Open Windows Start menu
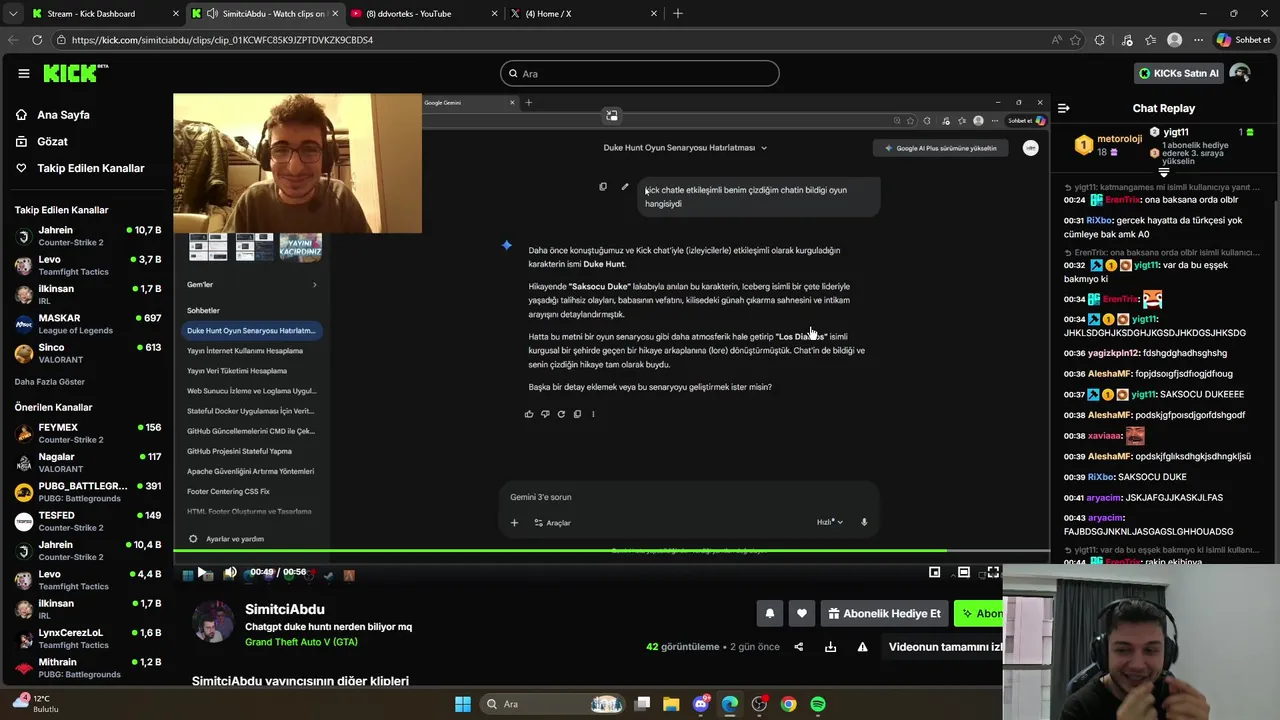 tap(463, 704)
